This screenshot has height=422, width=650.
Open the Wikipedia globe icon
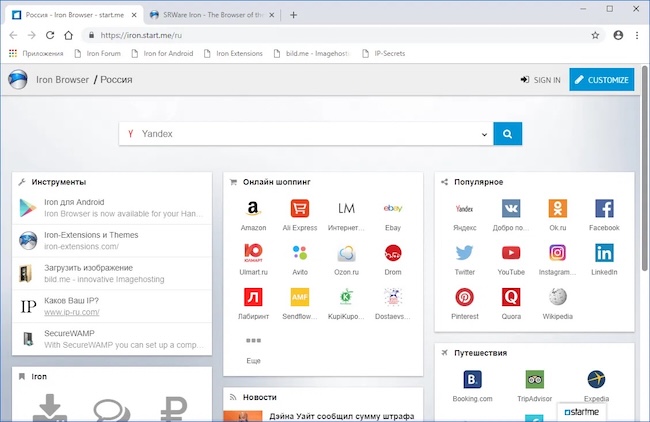click(558, 297)
